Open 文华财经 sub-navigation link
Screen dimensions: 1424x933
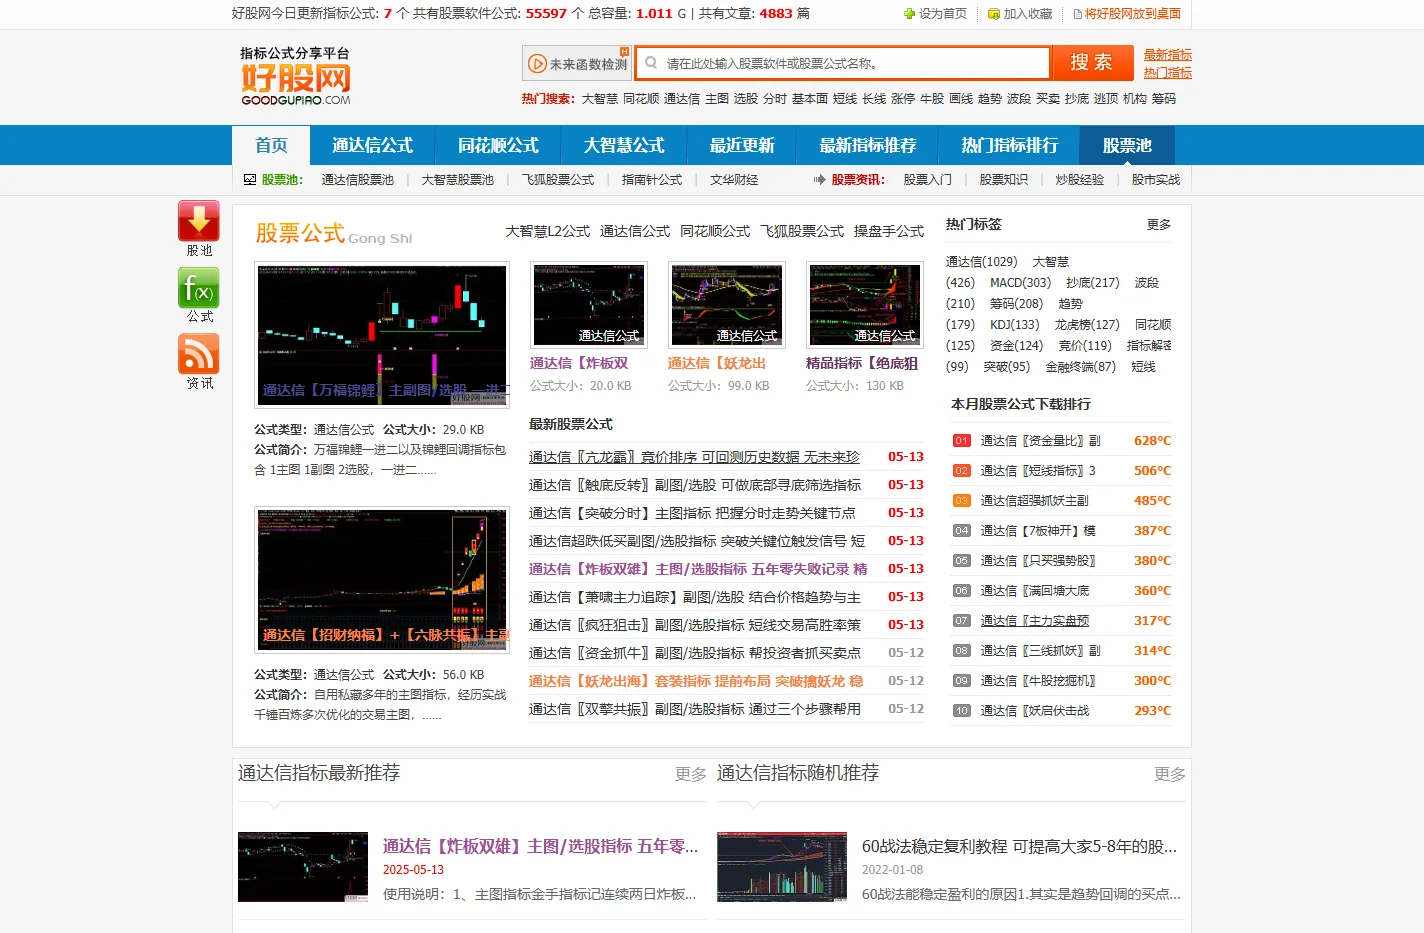click(734, 180)
